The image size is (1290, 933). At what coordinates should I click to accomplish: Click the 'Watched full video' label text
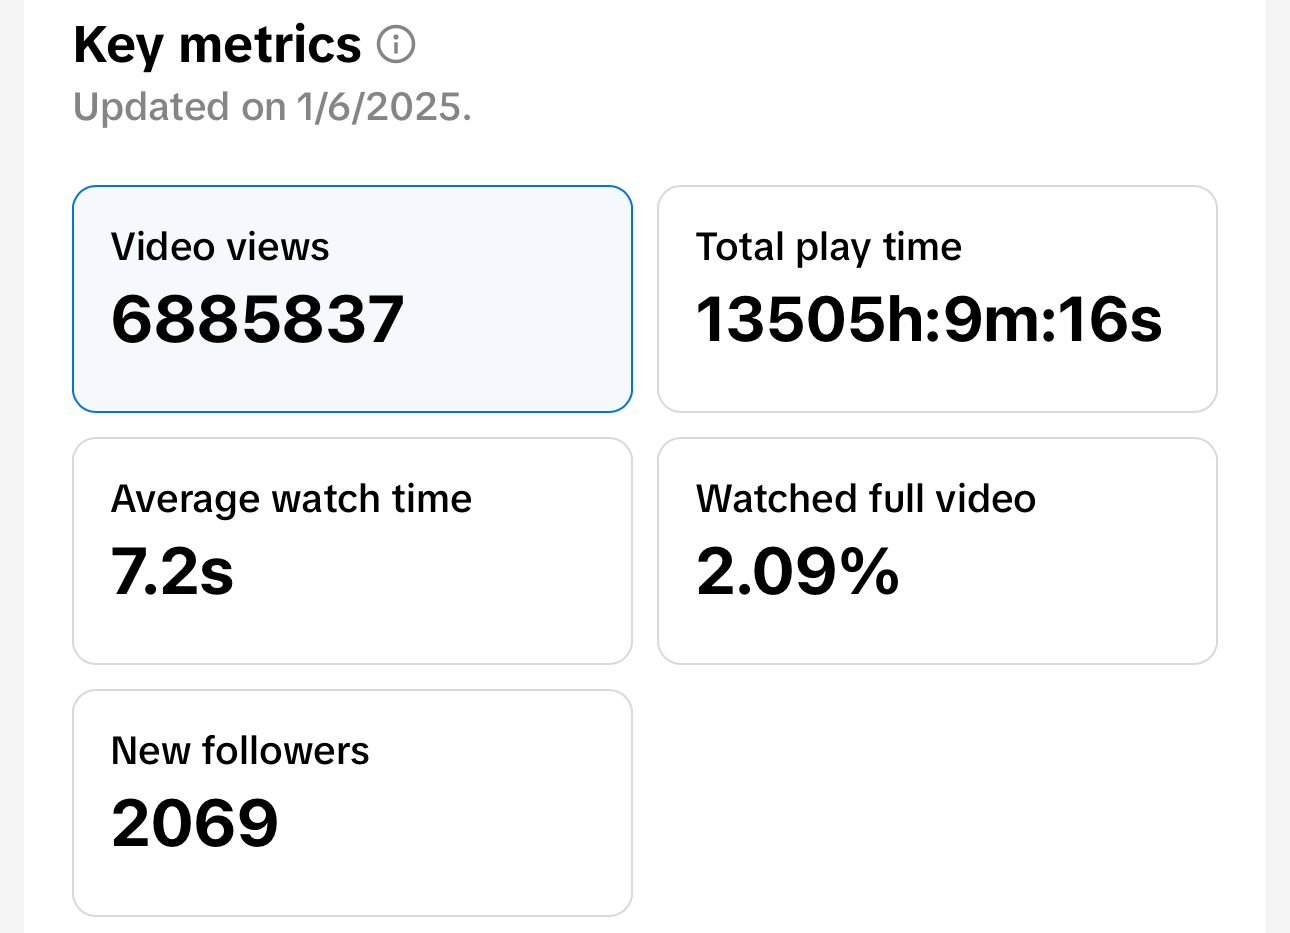pos(865,499)
